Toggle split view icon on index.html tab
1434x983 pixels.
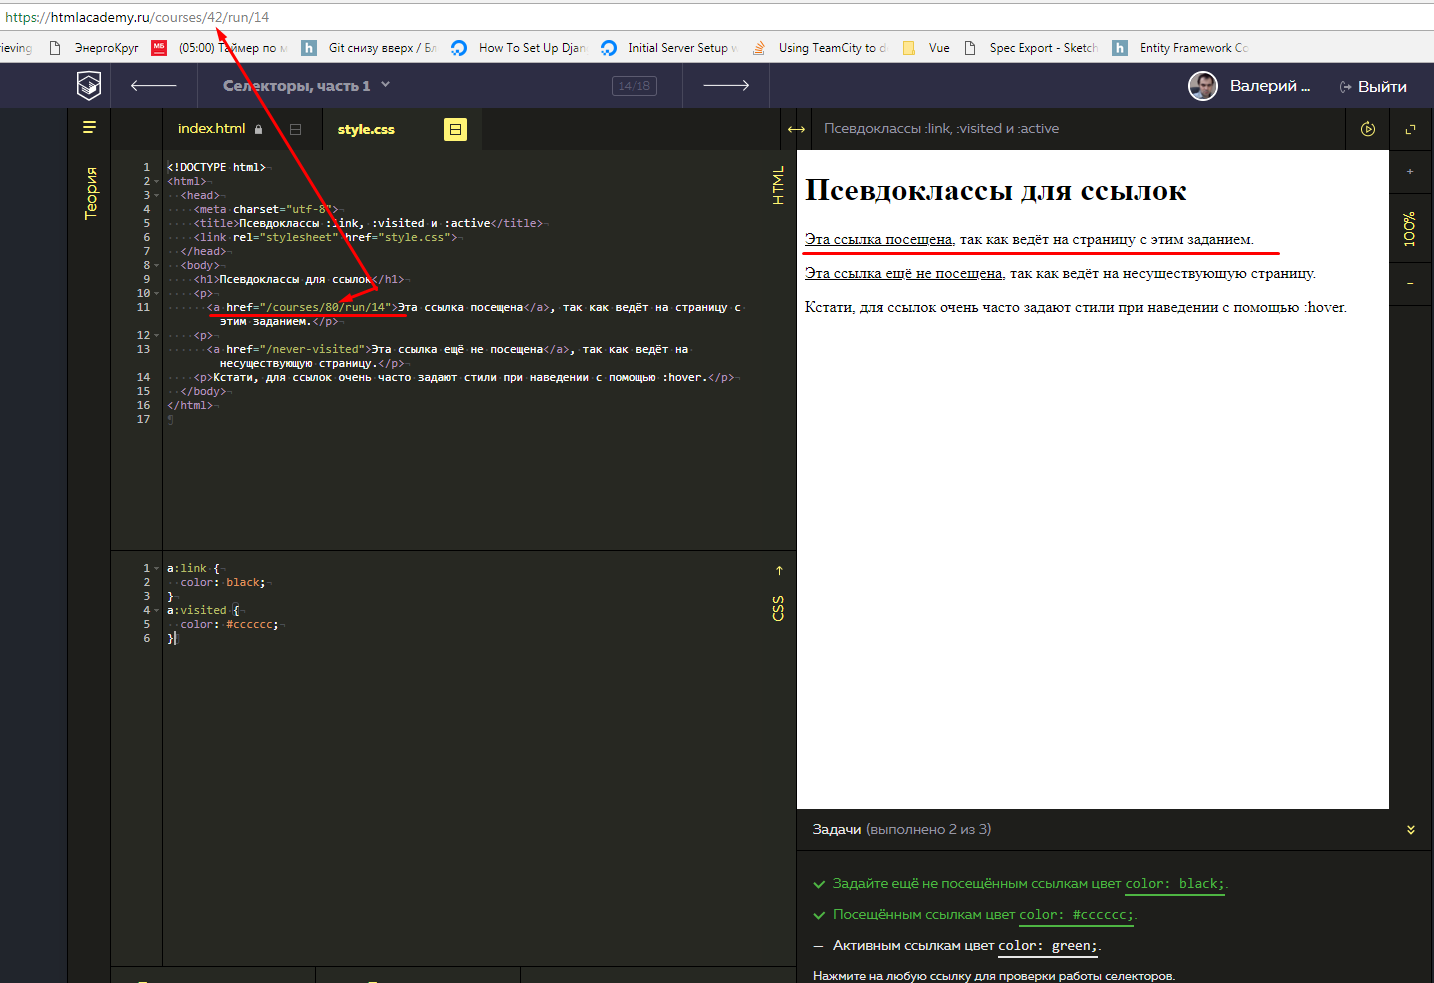[295, 129]
